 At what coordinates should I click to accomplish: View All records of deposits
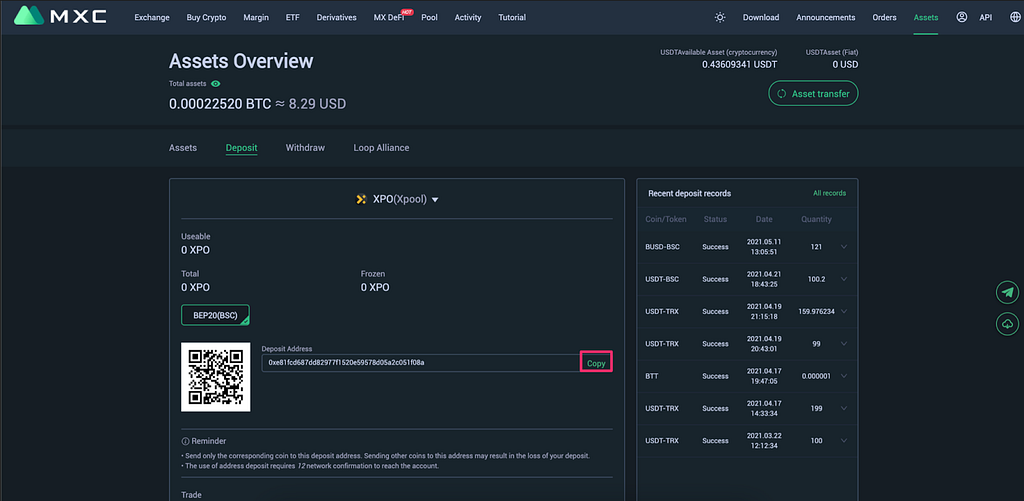click(829, 193)
